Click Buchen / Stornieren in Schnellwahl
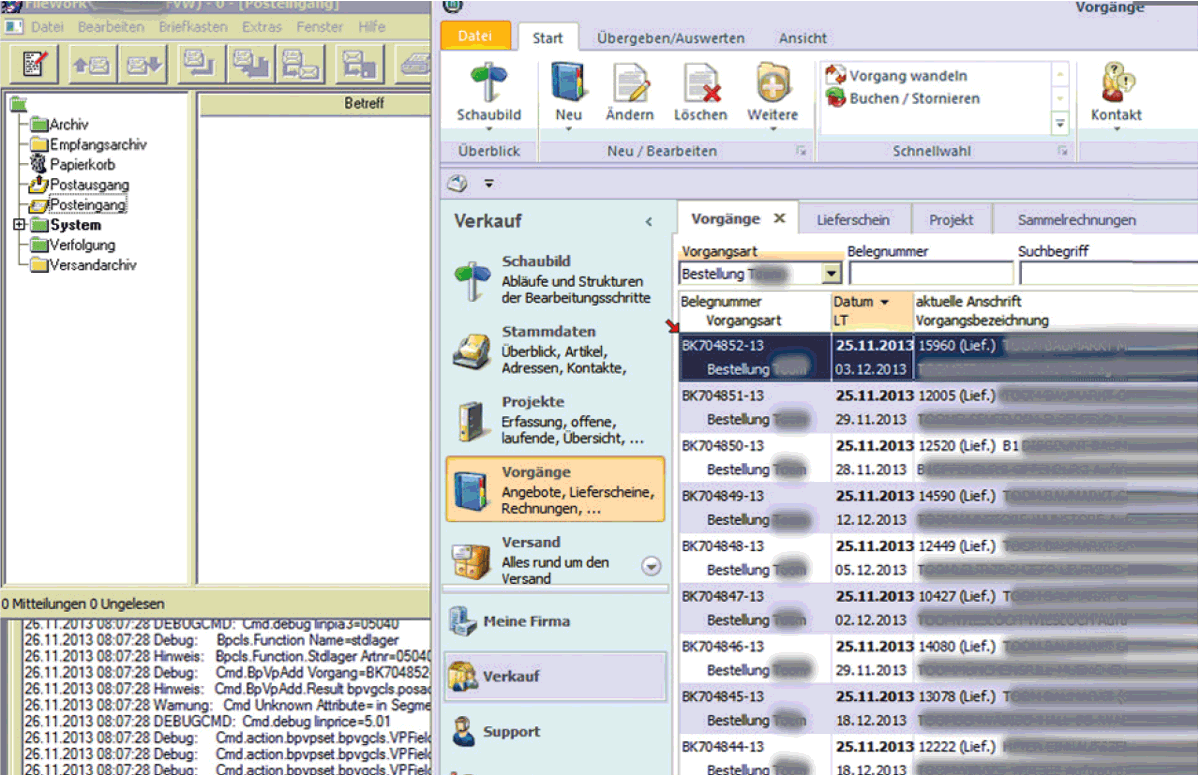This screenshot has height=776, width=1200. pos(903,99)
